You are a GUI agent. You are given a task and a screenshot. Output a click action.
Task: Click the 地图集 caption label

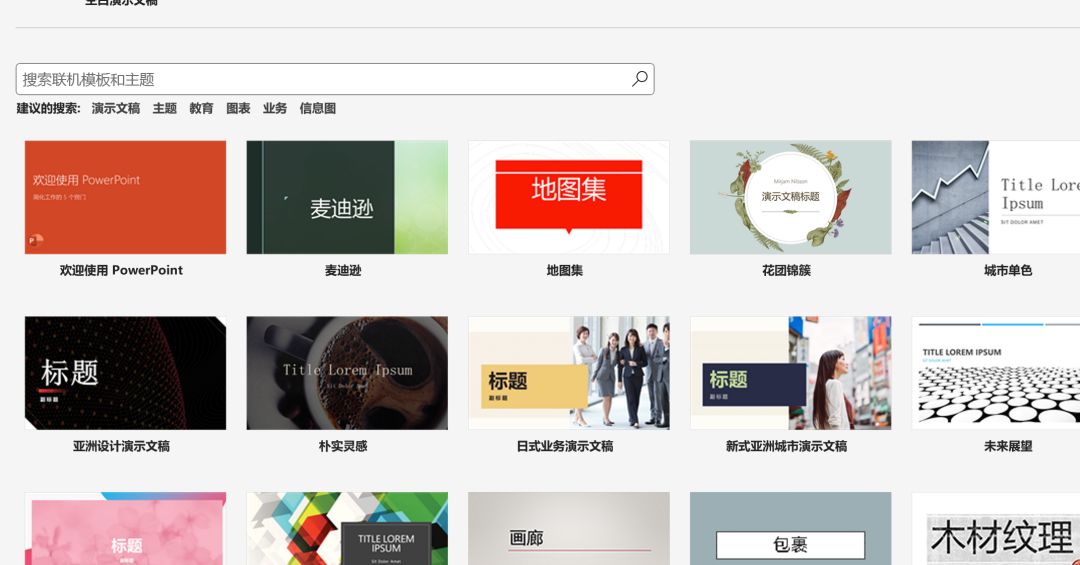click(x=565, y=270)
